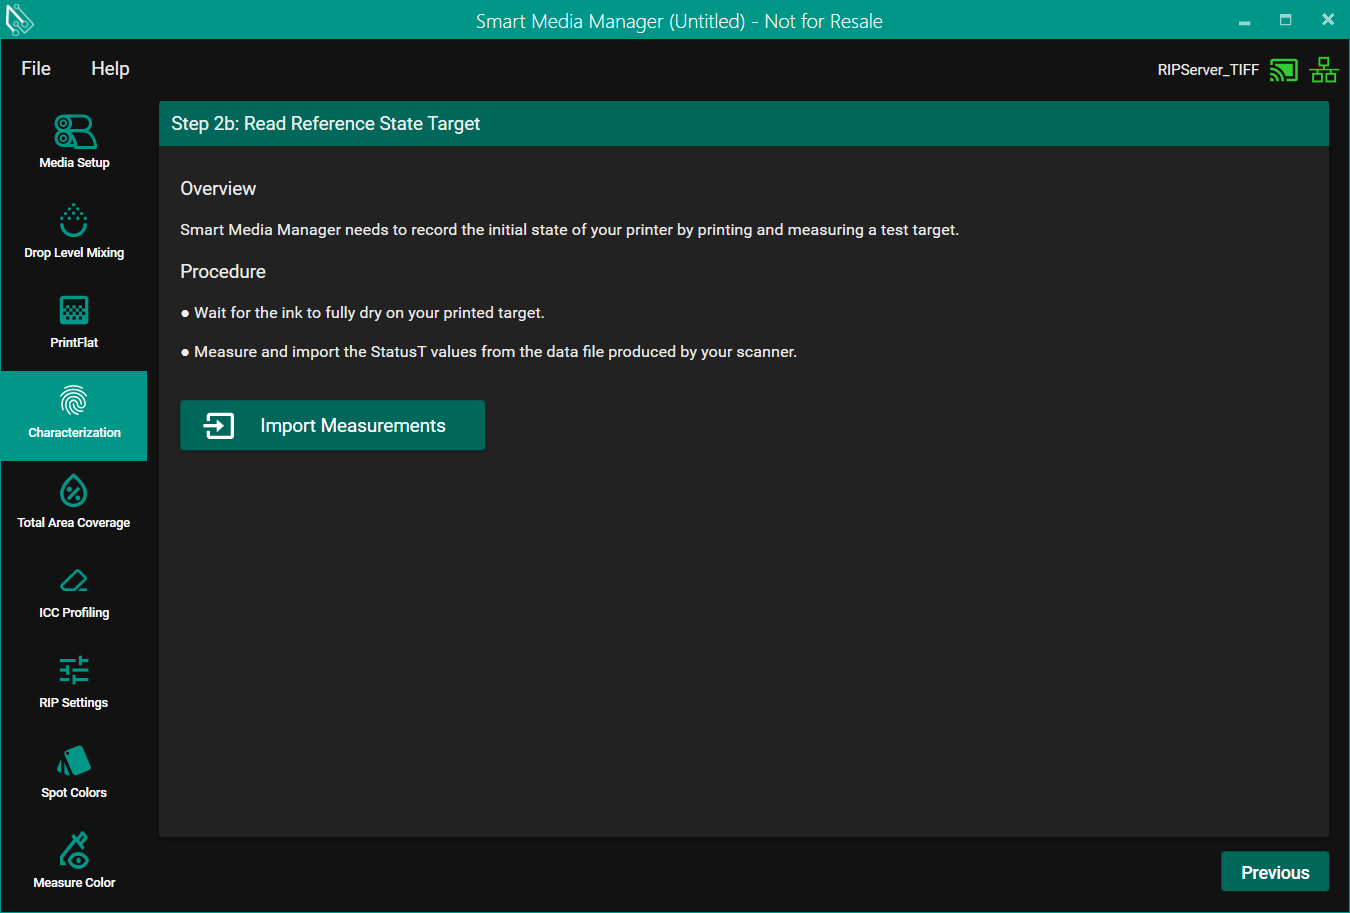Viewport: 1350px width, 913px height.
Task: Minimize the Smart Media Manager window
Action: click(x=1244, y=21)
